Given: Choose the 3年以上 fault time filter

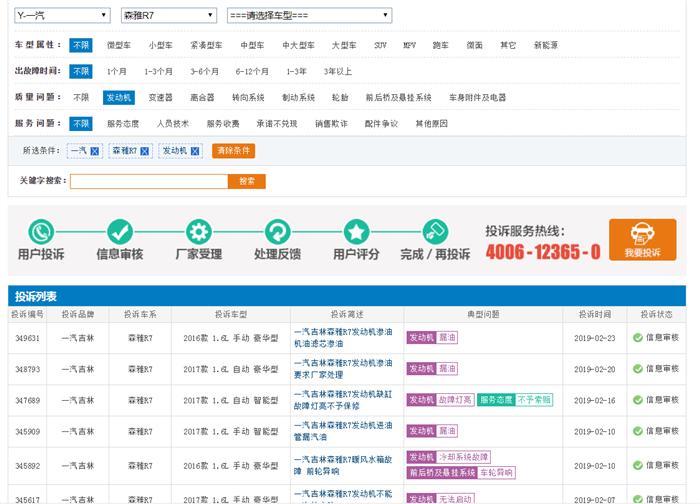Looking at the screenshot, I should pos(338,71).
